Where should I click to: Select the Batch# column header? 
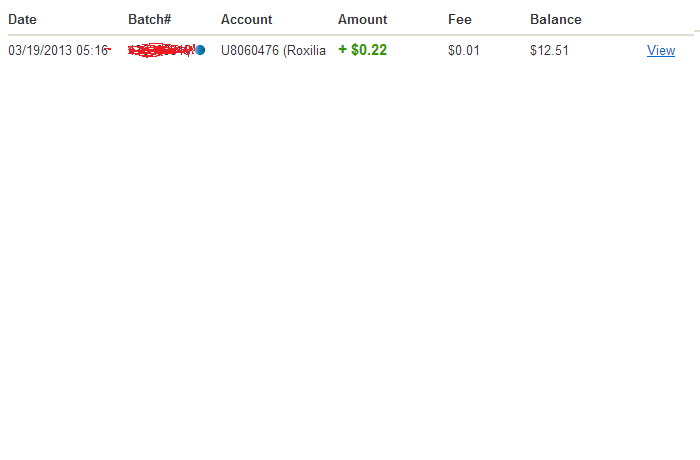[x=150, y=19]
